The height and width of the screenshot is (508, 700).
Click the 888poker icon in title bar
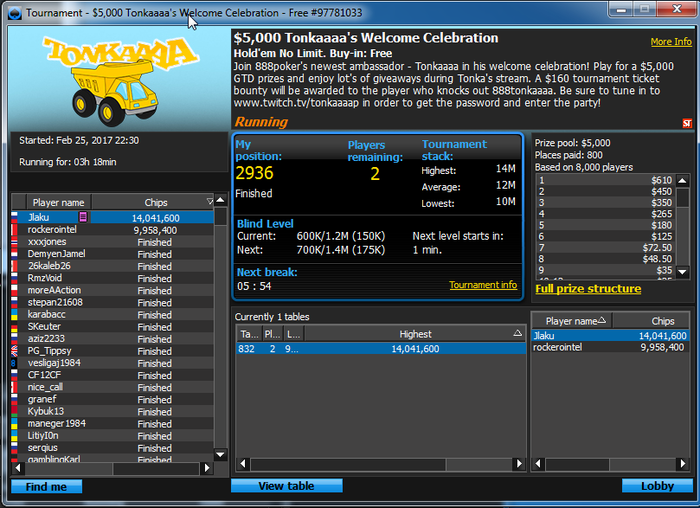click(15, 13)
